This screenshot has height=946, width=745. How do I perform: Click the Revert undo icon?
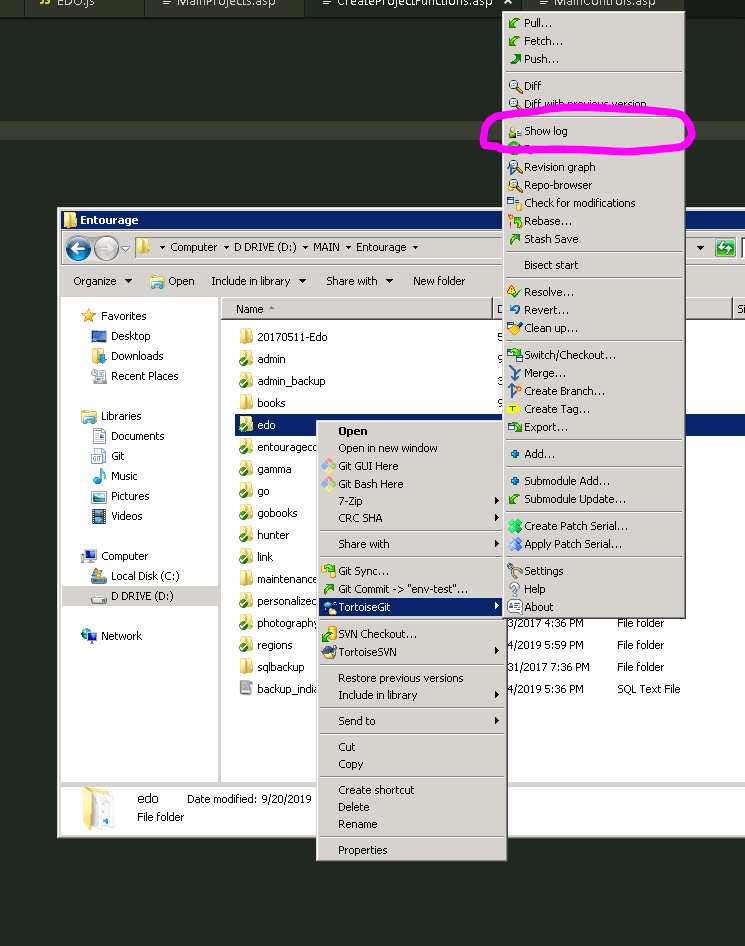[514, 310]
